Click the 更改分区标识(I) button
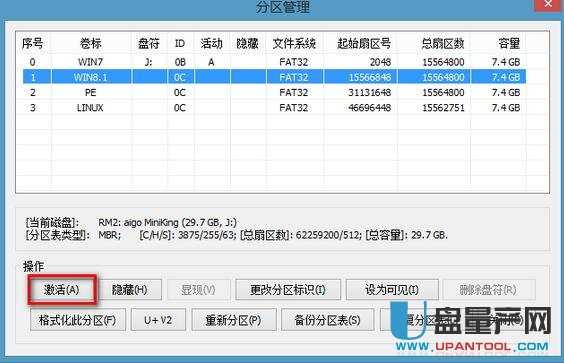This screenshot has height=363, width=564. pos(288,290)
